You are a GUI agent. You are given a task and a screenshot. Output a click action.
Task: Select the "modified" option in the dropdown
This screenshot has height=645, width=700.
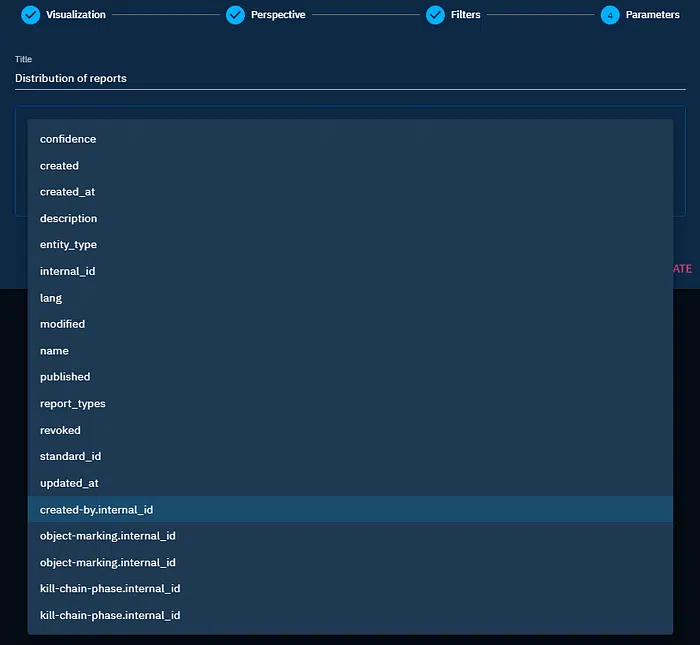click(x=62, y=324)
